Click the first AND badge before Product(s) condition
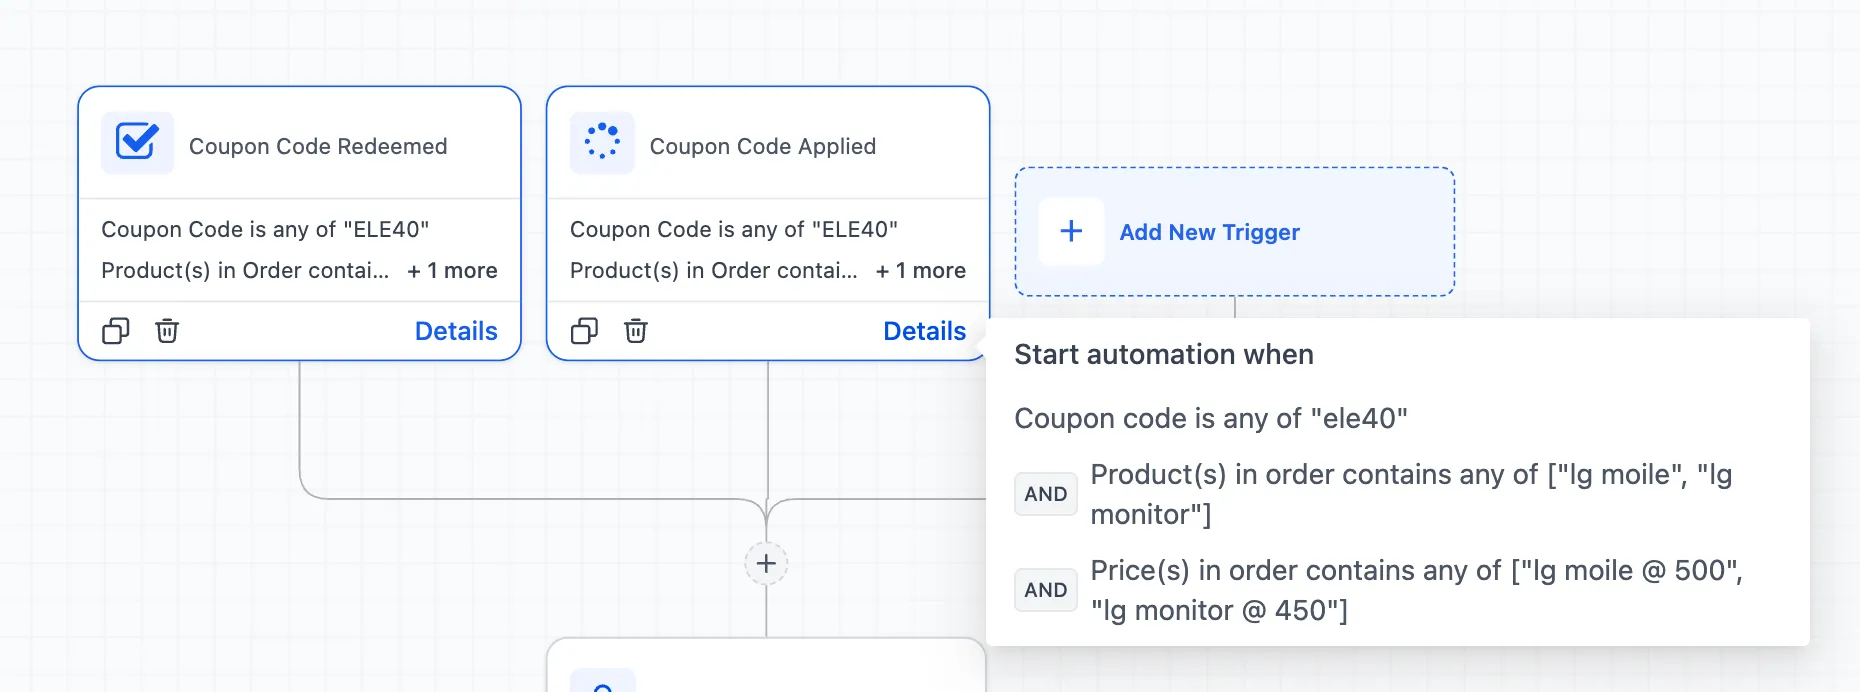 1045,494
